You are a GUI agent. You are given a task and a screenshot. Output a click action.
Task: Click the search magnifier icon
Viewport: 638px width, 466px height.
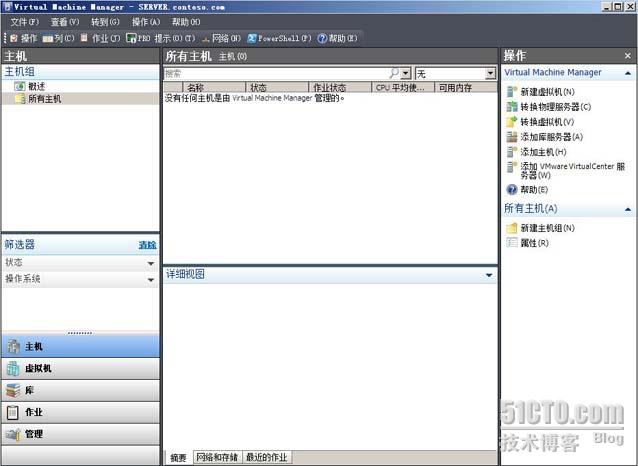pos(394,73)
